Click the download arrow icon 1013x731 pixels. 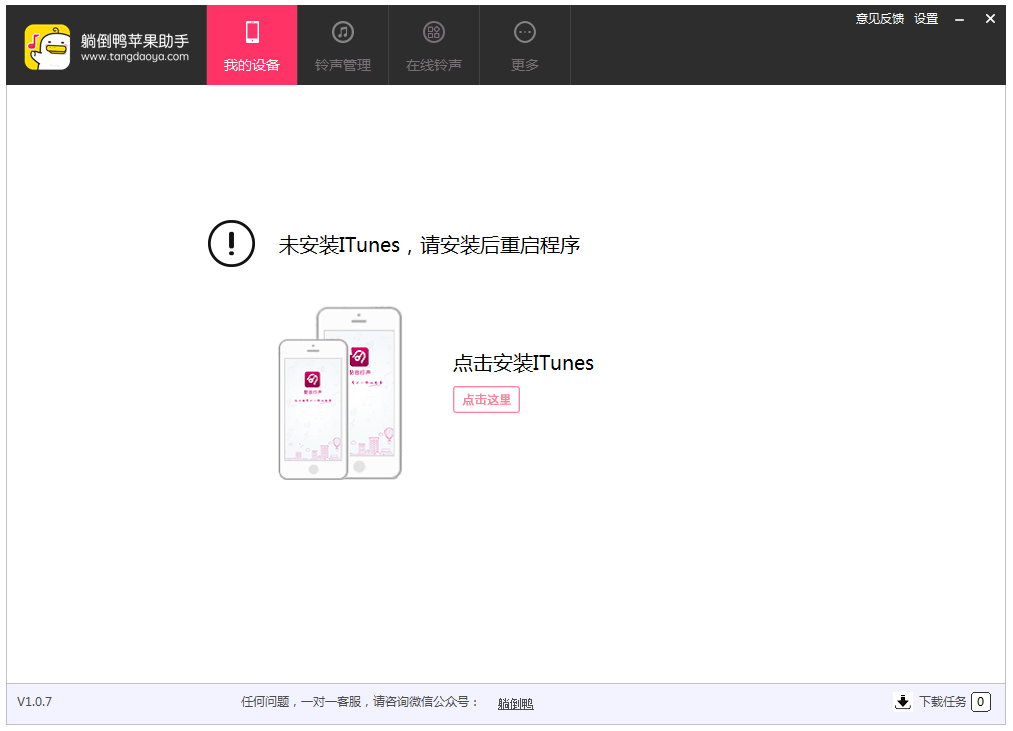tap(903, 701)
